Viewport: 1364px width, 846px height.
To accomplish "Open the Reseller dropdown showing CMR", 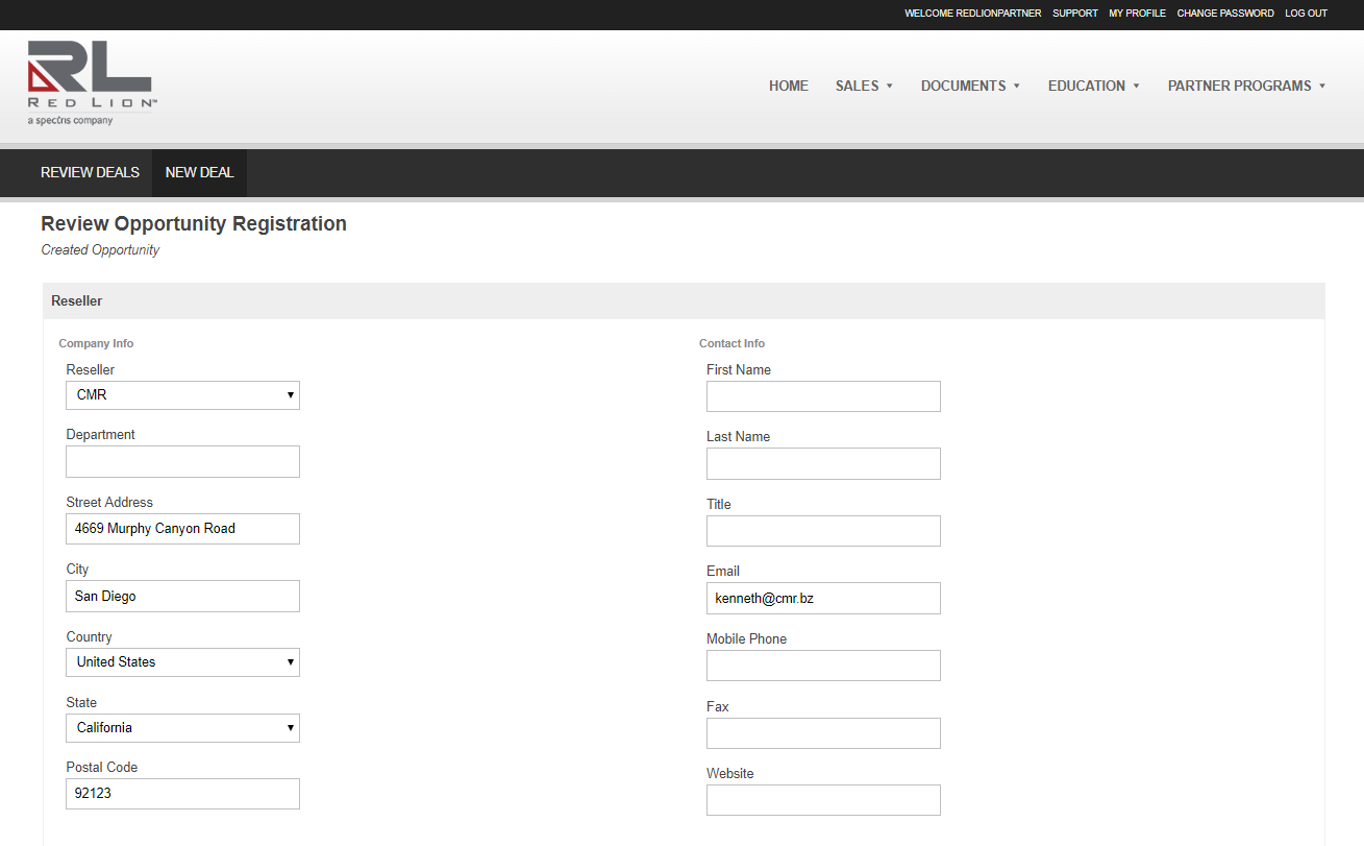I will [x=182, y=395].
